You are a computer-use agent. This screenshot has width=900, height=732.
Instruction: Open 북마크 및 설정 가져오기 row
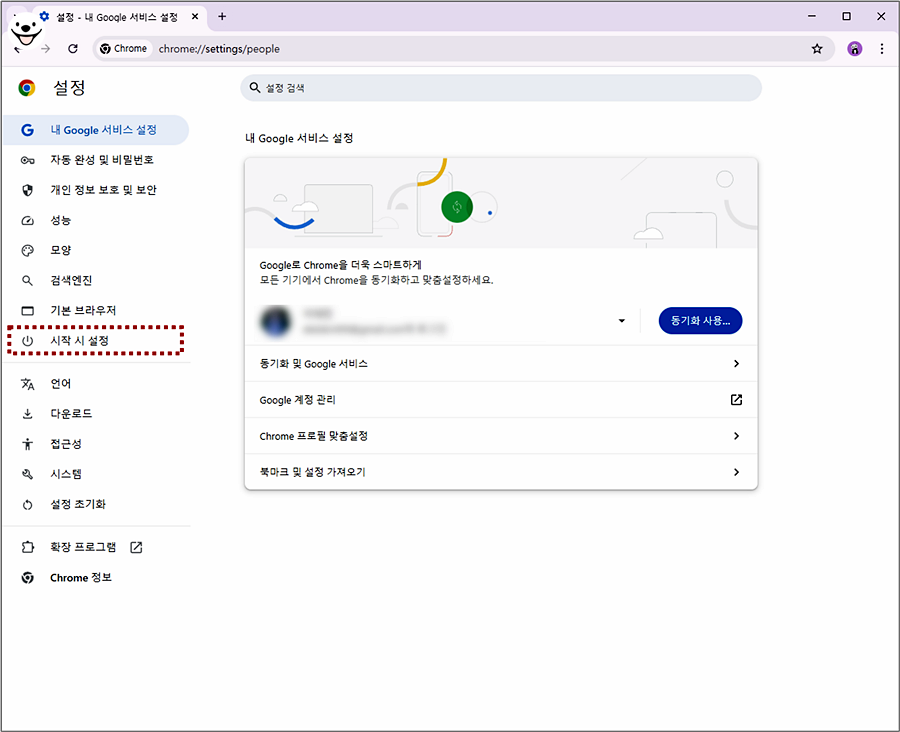click(501, 472)
